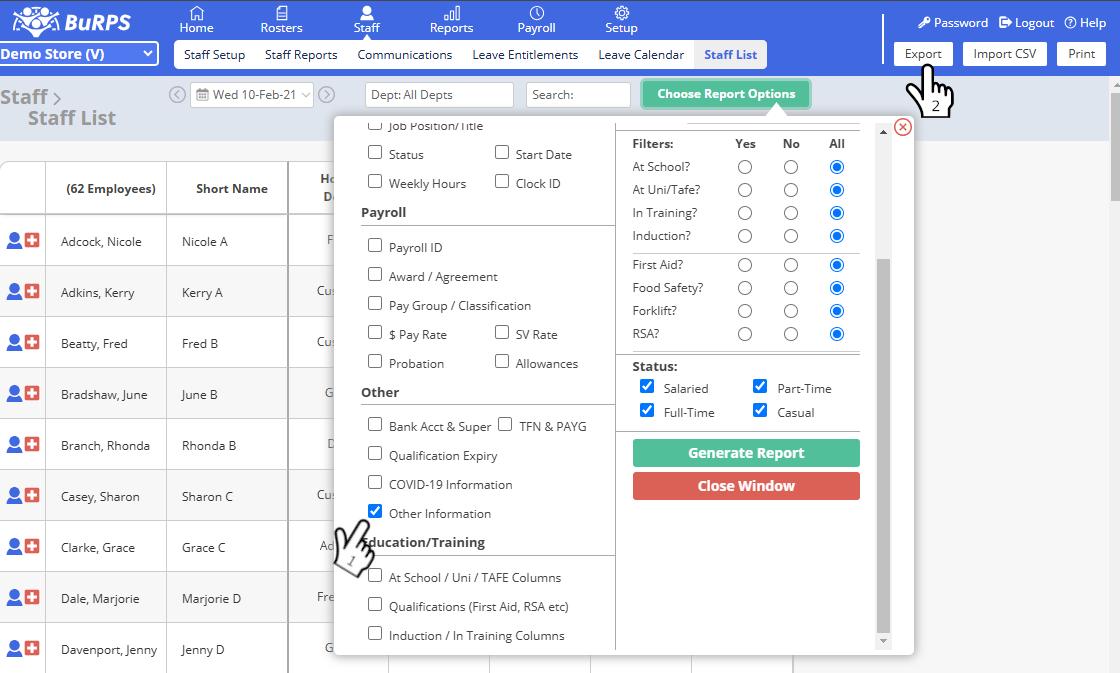Screen dimensions: 1120x673
Task: Switch to the Leave Calendar tab
Action: coord(641,55)
